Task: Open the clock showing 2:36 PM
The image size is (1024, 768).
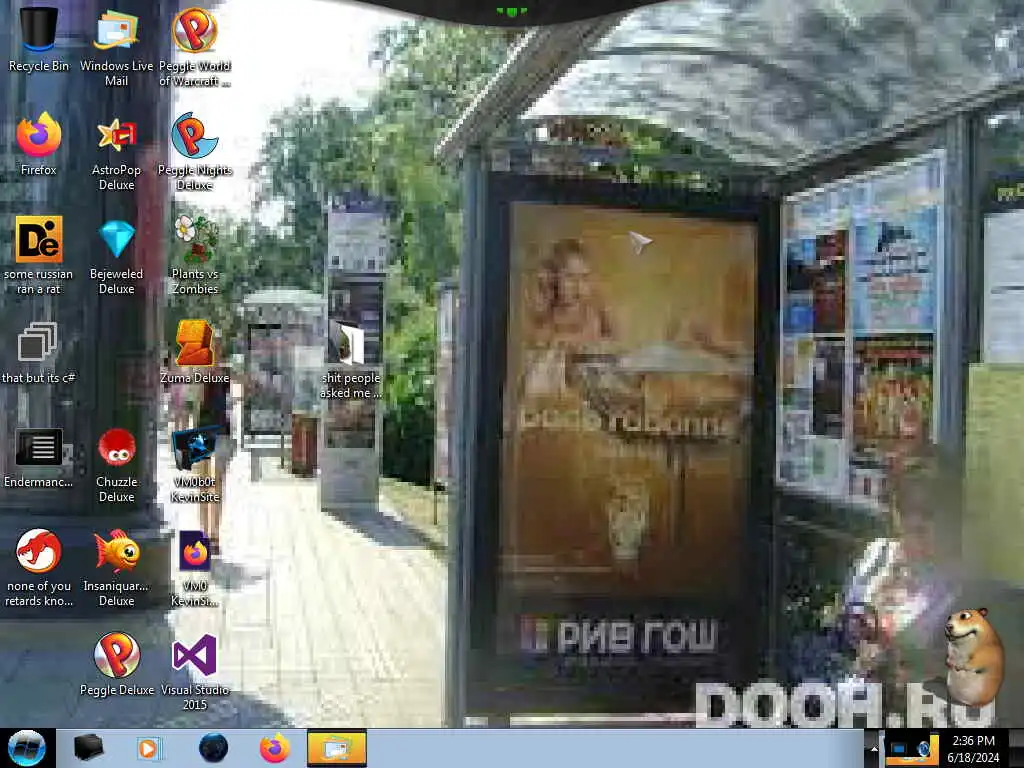Action: point(973,748)
